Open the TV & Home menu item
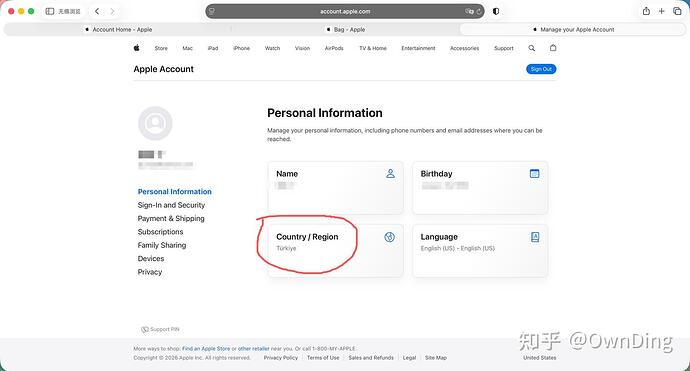690x371 pixels. click(x=373, y=48)
